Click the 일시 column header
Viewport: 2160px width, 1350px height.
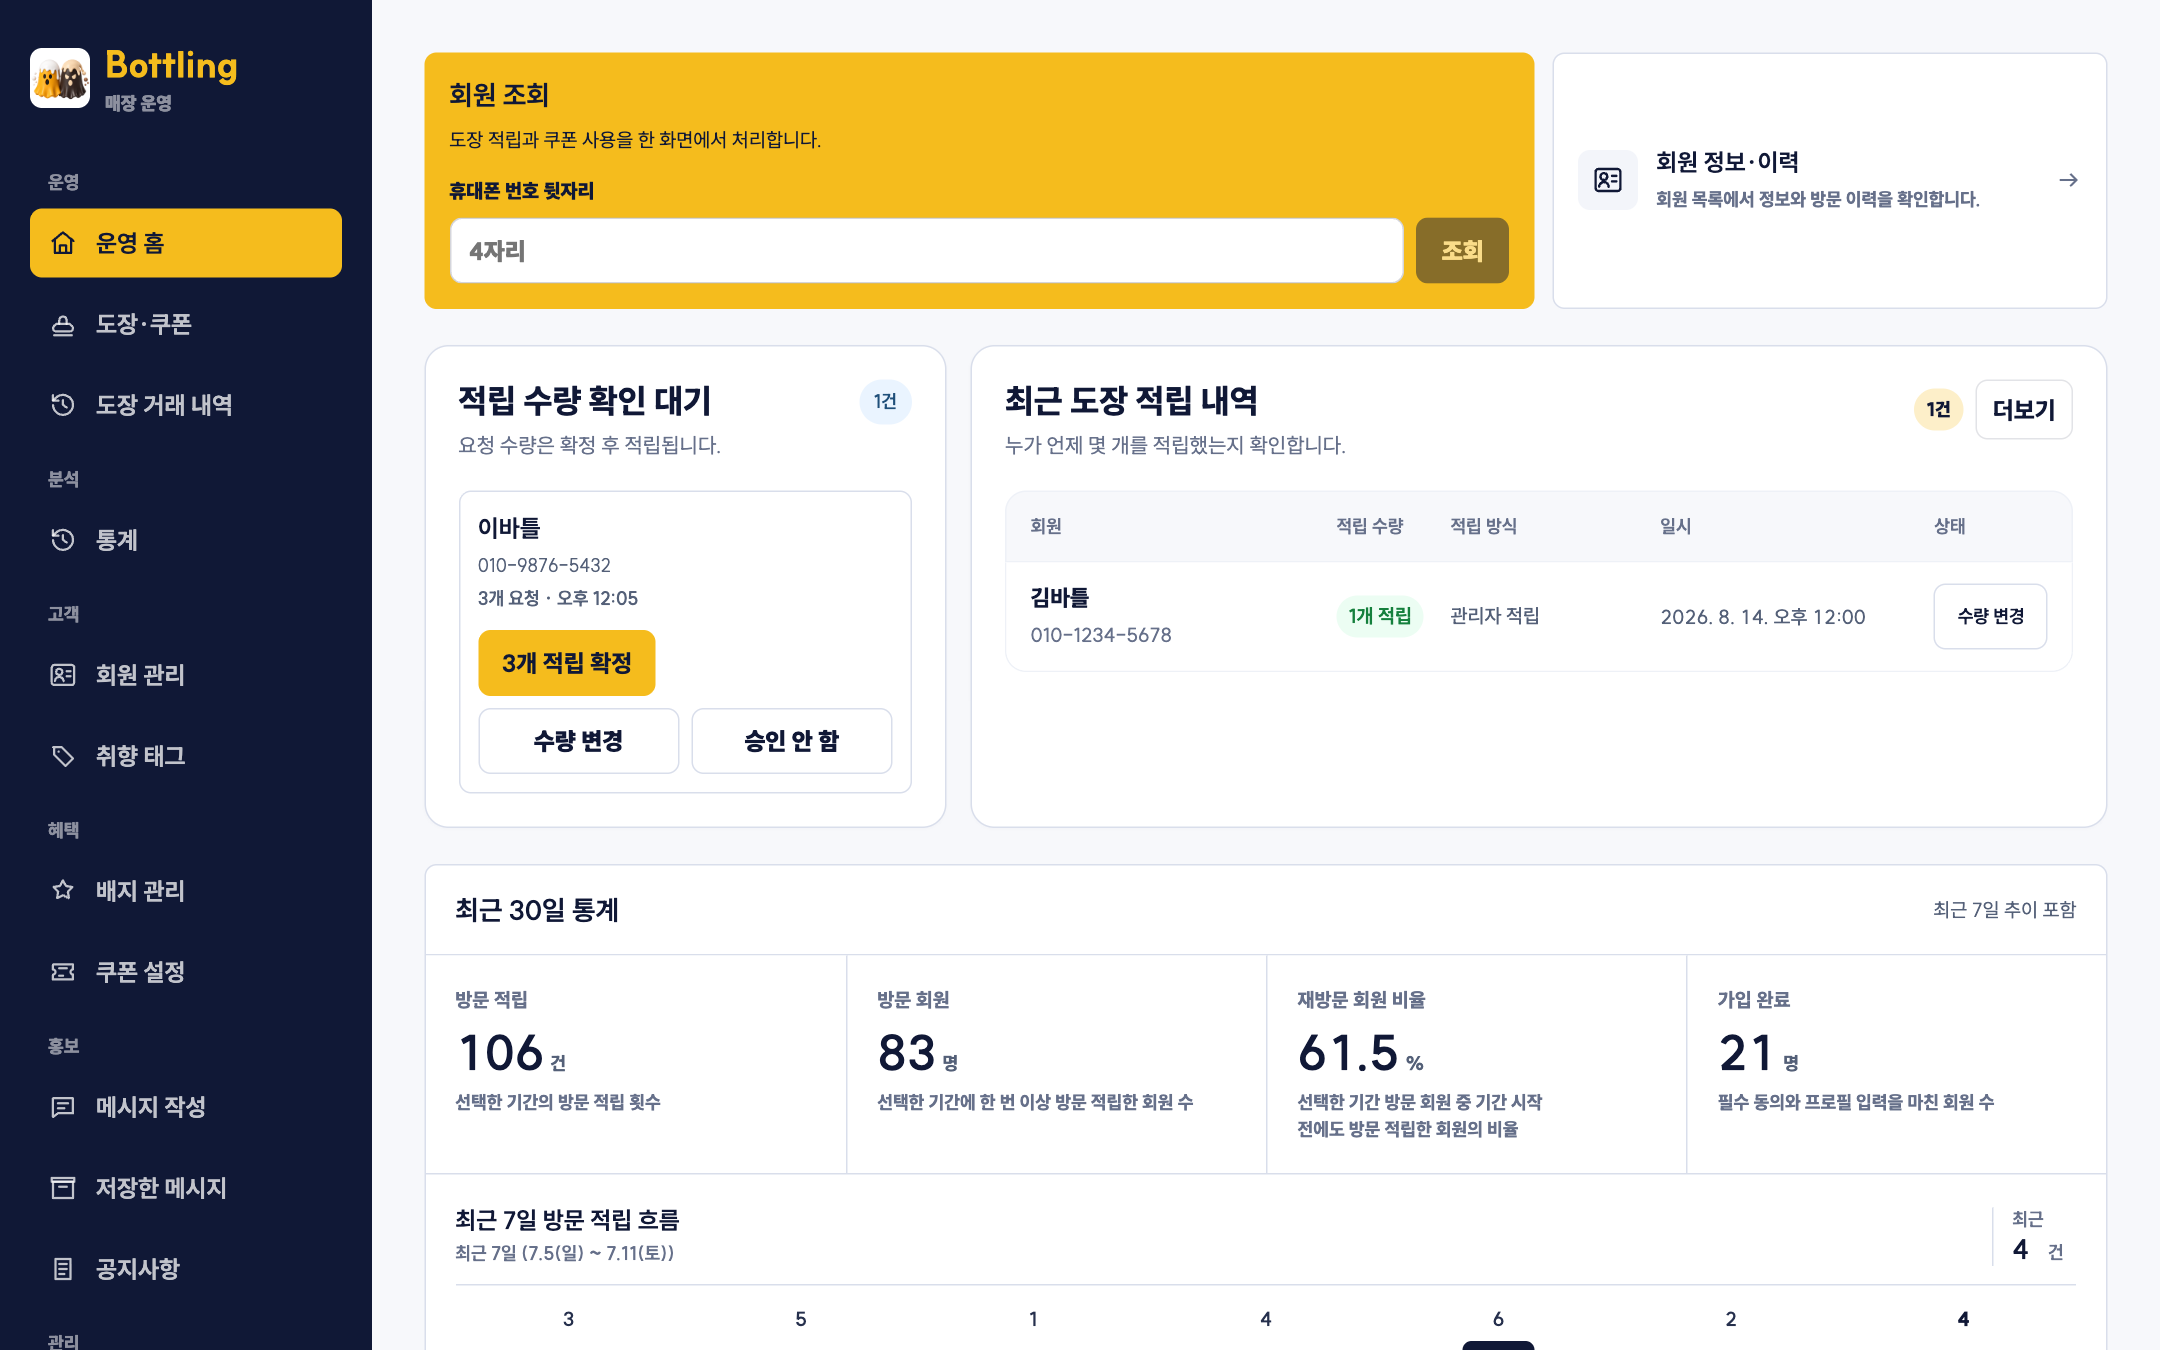1676,526
